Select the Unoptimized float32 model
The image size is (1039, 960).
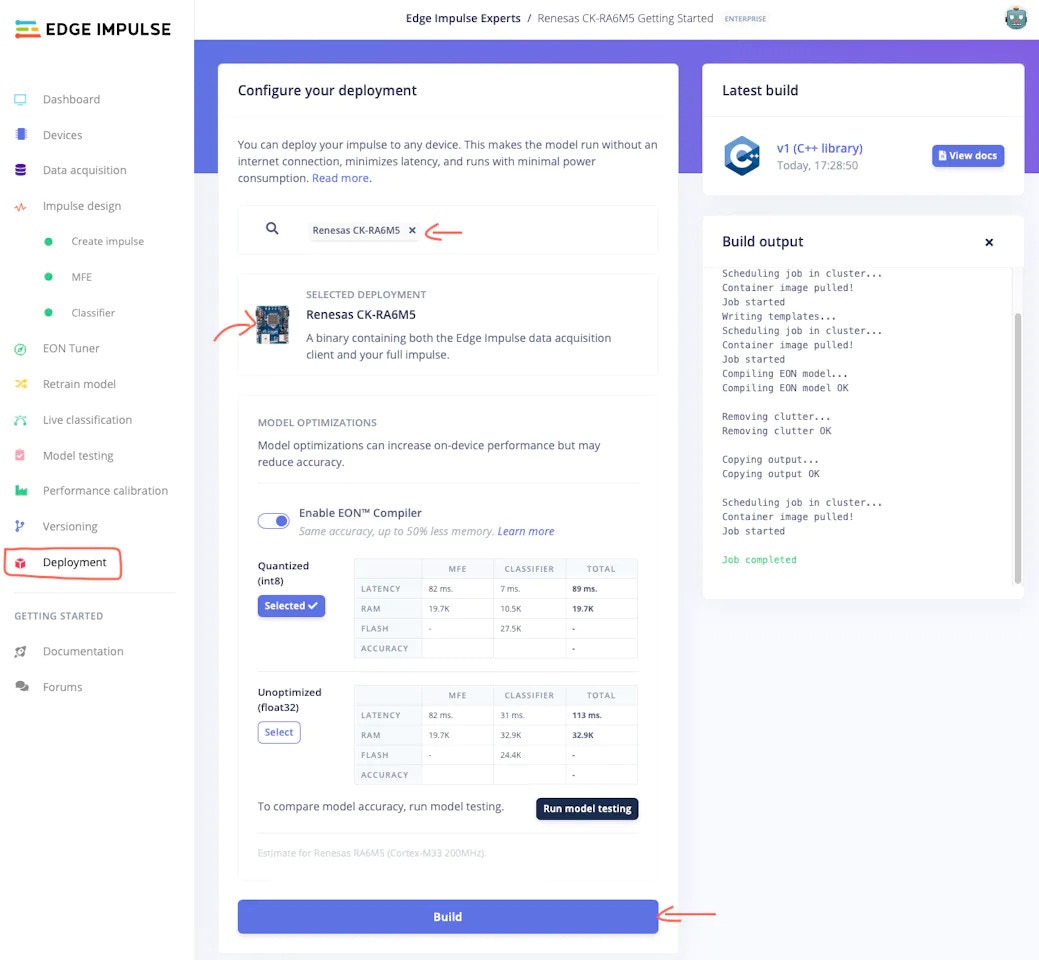279,732
